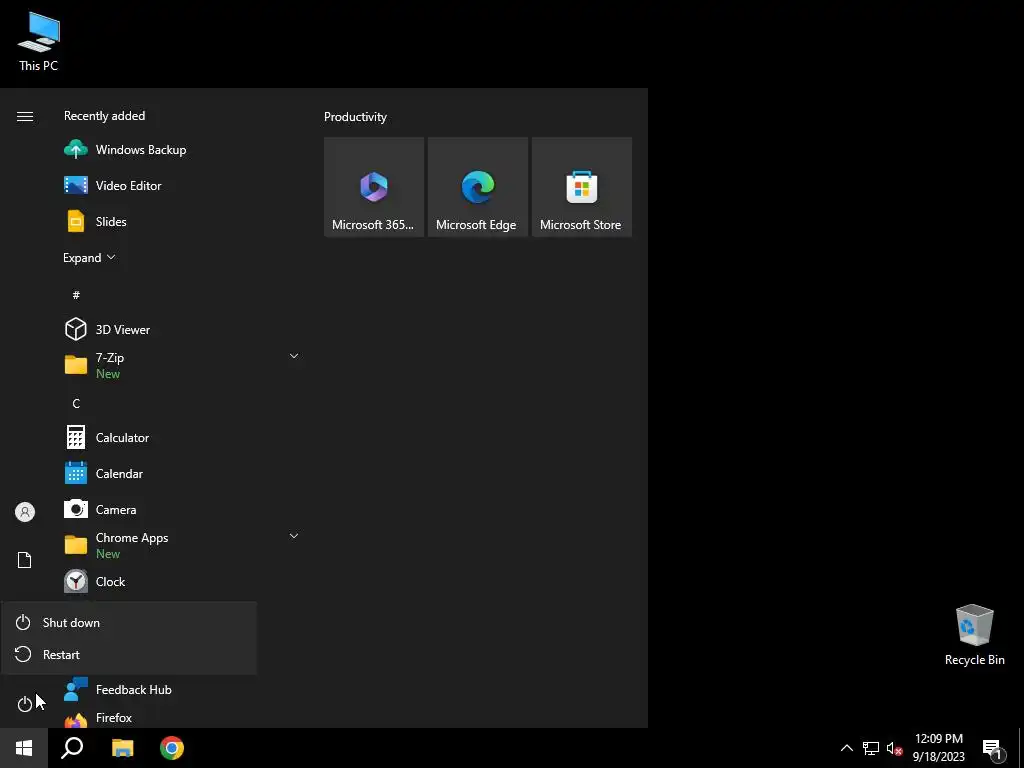Select the This PC desktop icon
The height and width of the screenshot is (768, 1024).
(39, 42)
